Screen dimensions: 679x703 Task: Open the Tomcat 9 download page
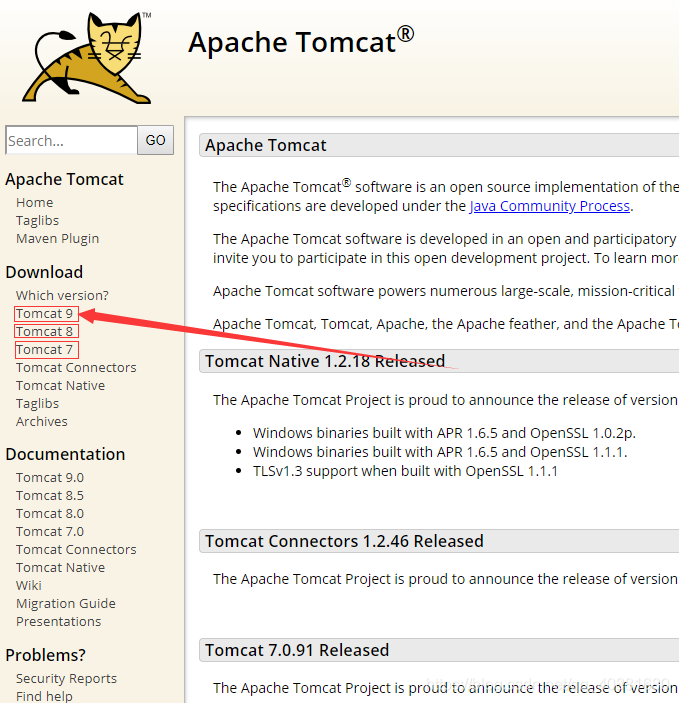coord(45,313)
